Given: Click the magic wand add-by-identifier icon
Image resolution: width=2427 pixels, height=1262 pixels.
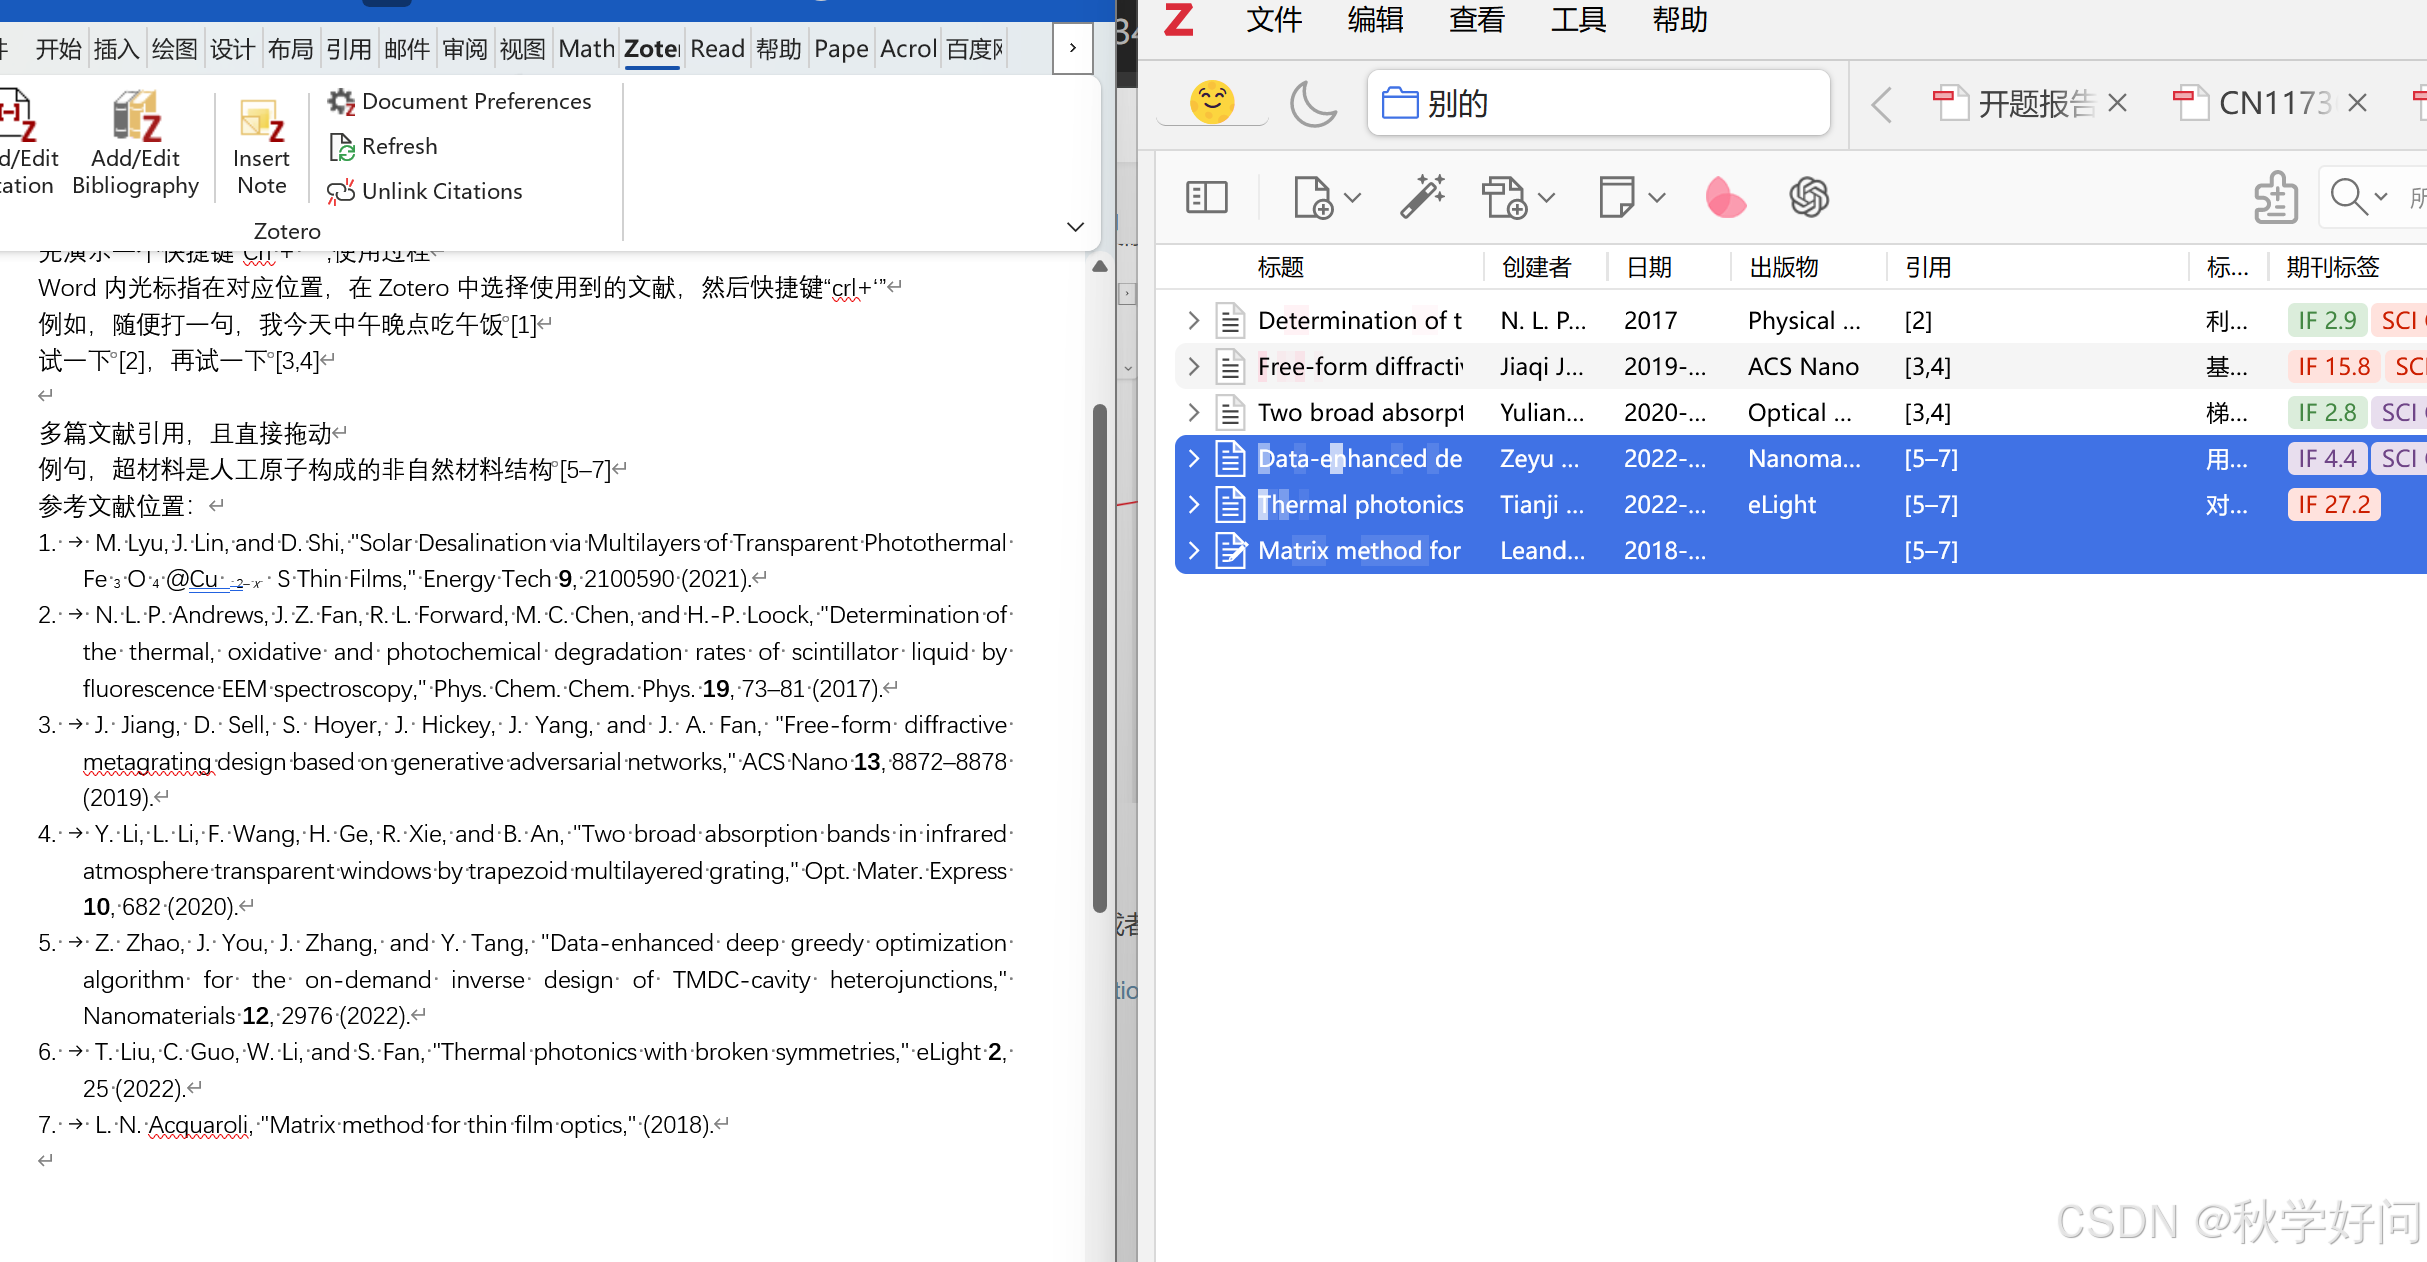Looking at the screenshot, I should point(1422,196).
